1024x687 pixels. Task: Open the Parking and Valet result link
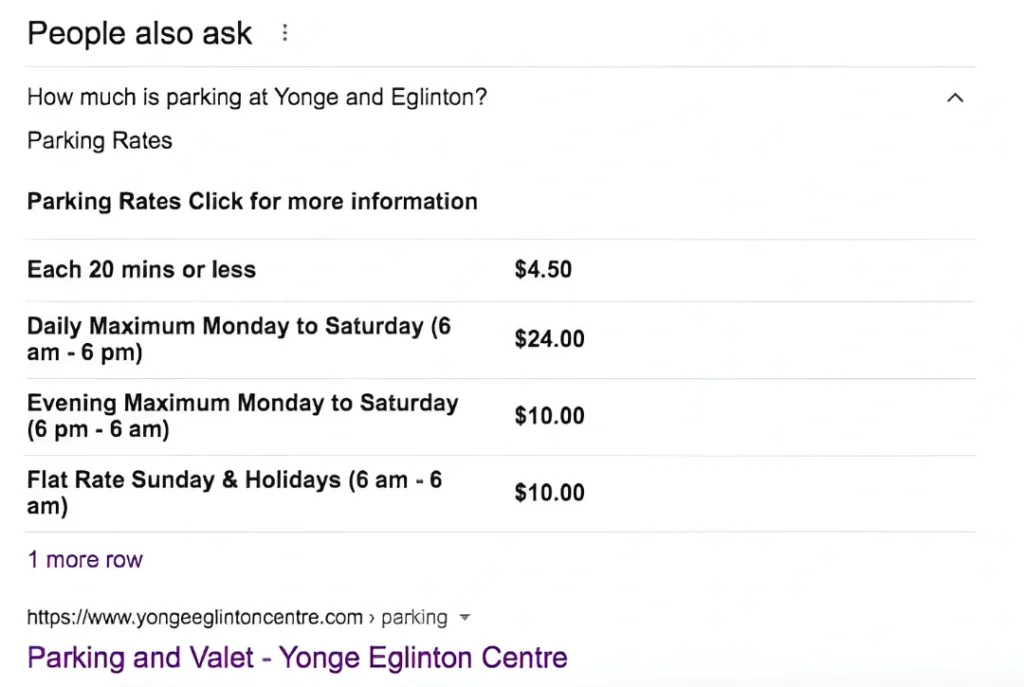297,657
